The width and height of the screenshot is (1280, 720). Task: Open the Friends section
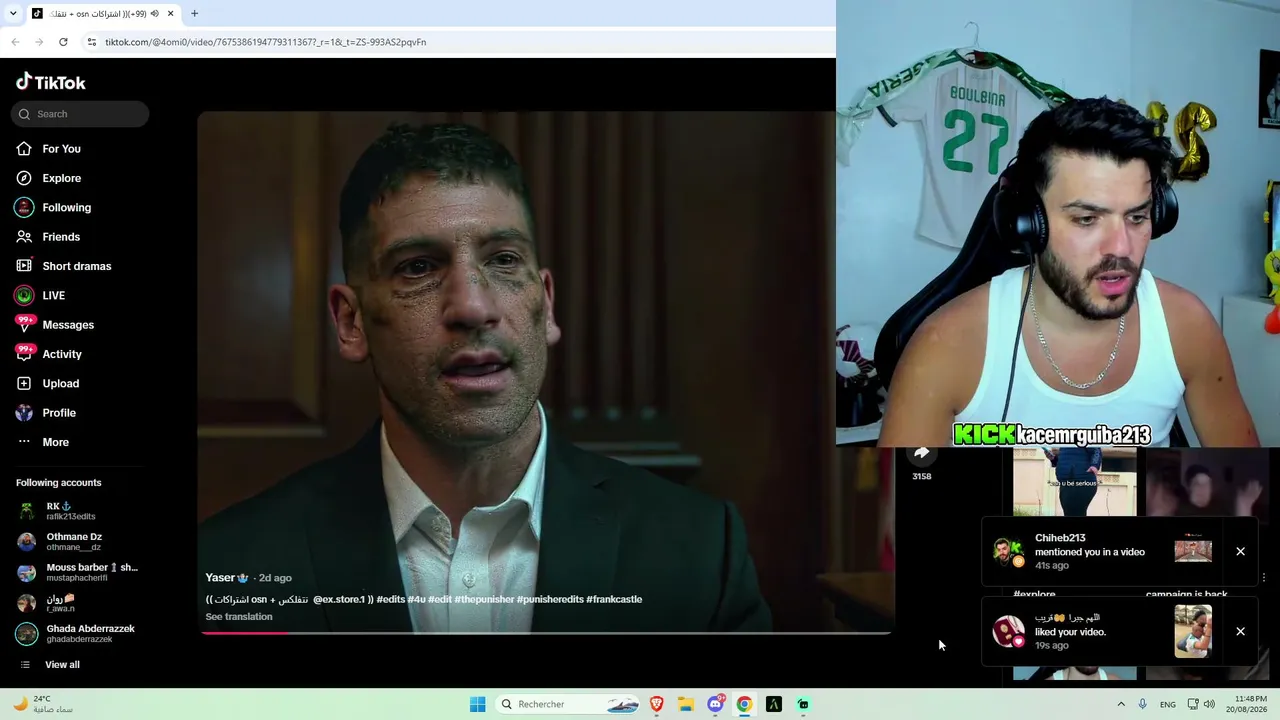[x=61, y=237]
